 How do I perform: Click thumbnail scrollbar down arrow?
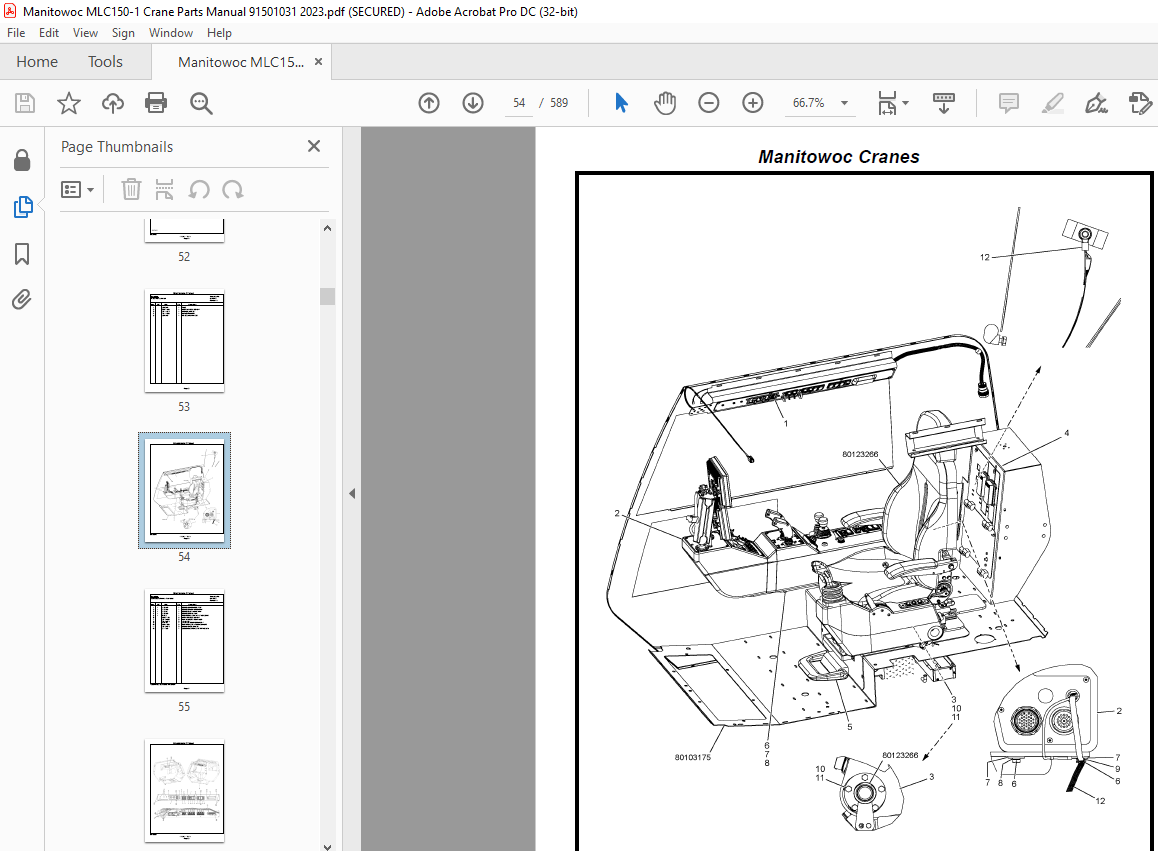point(327,847)
